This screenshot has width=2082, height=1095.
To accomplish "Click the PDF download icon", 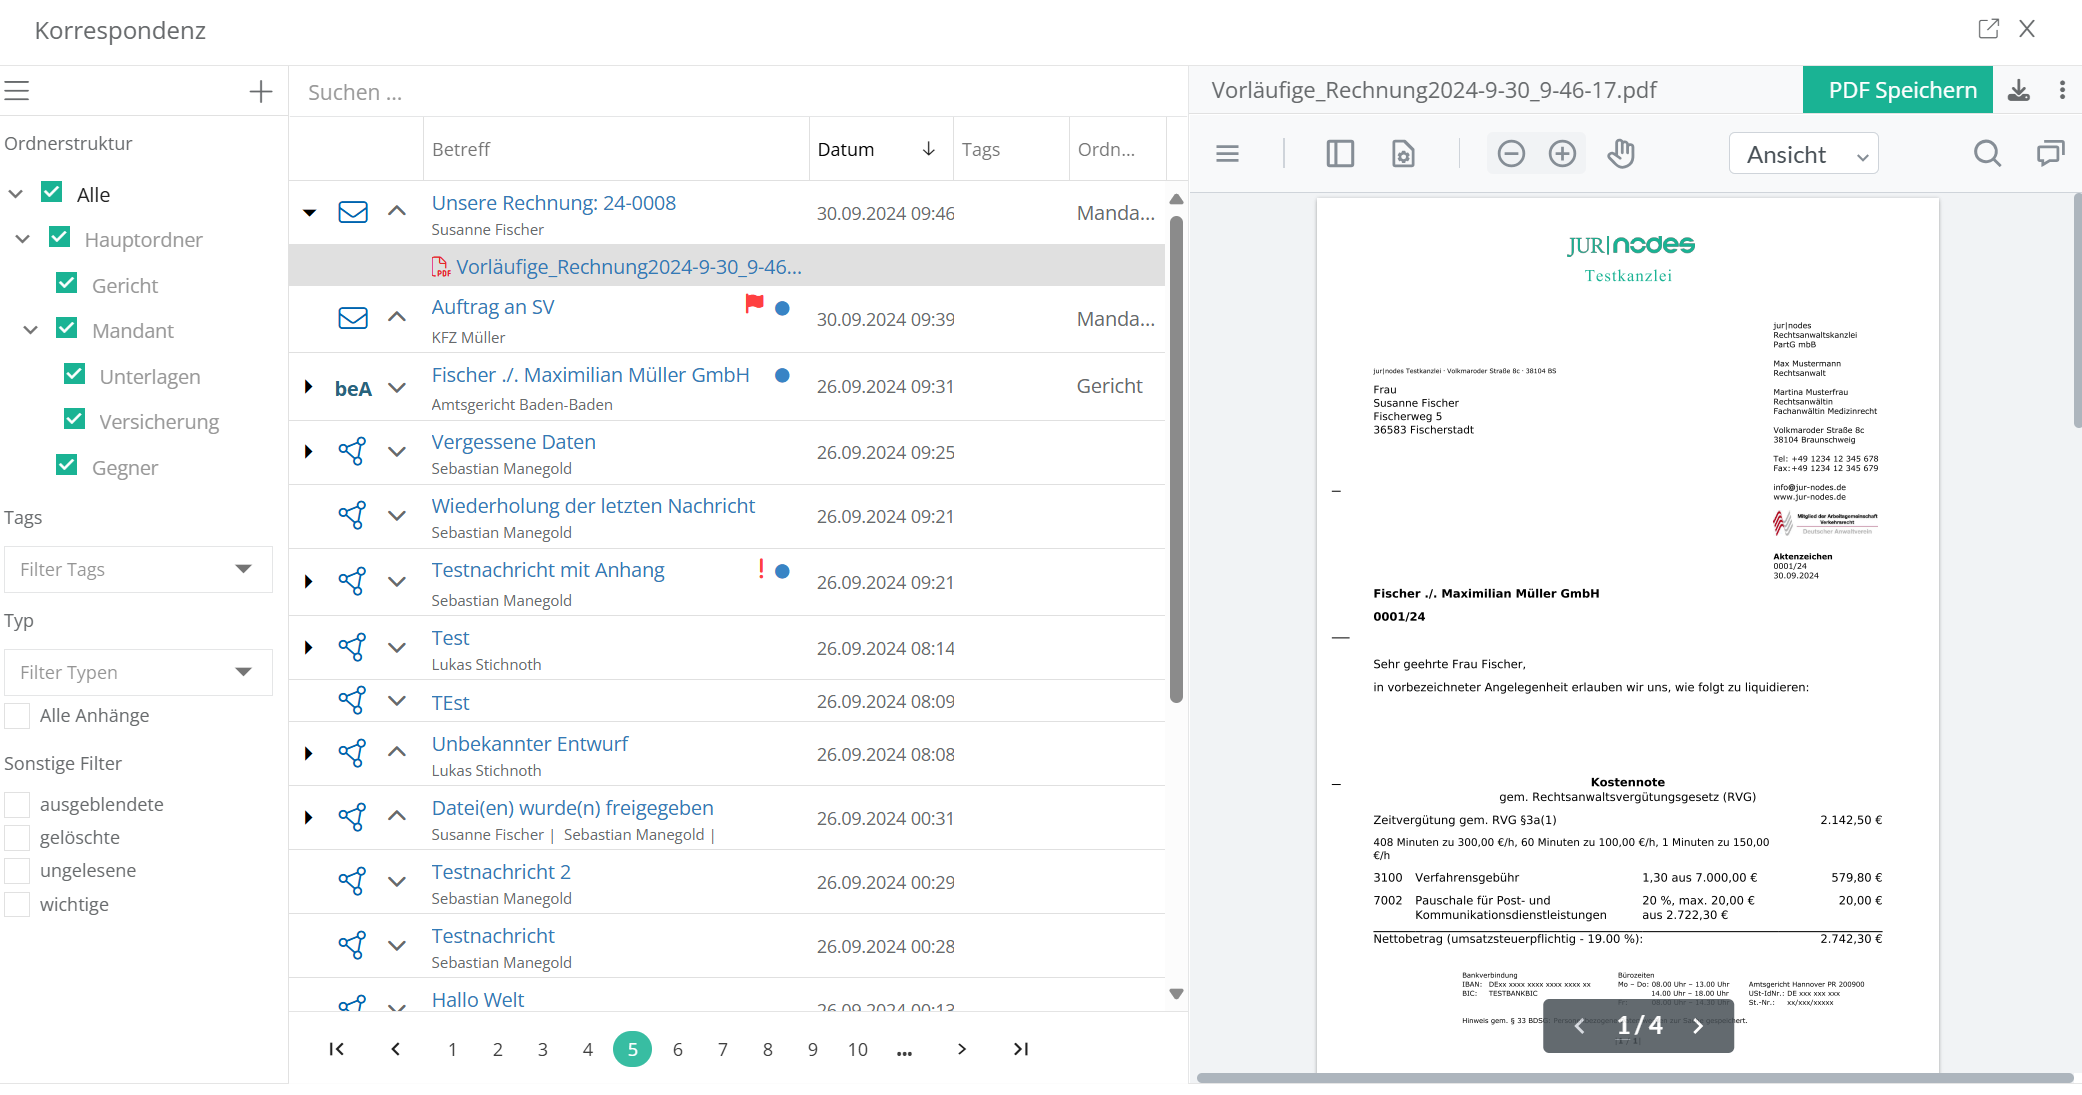I will coord(2018,90).
